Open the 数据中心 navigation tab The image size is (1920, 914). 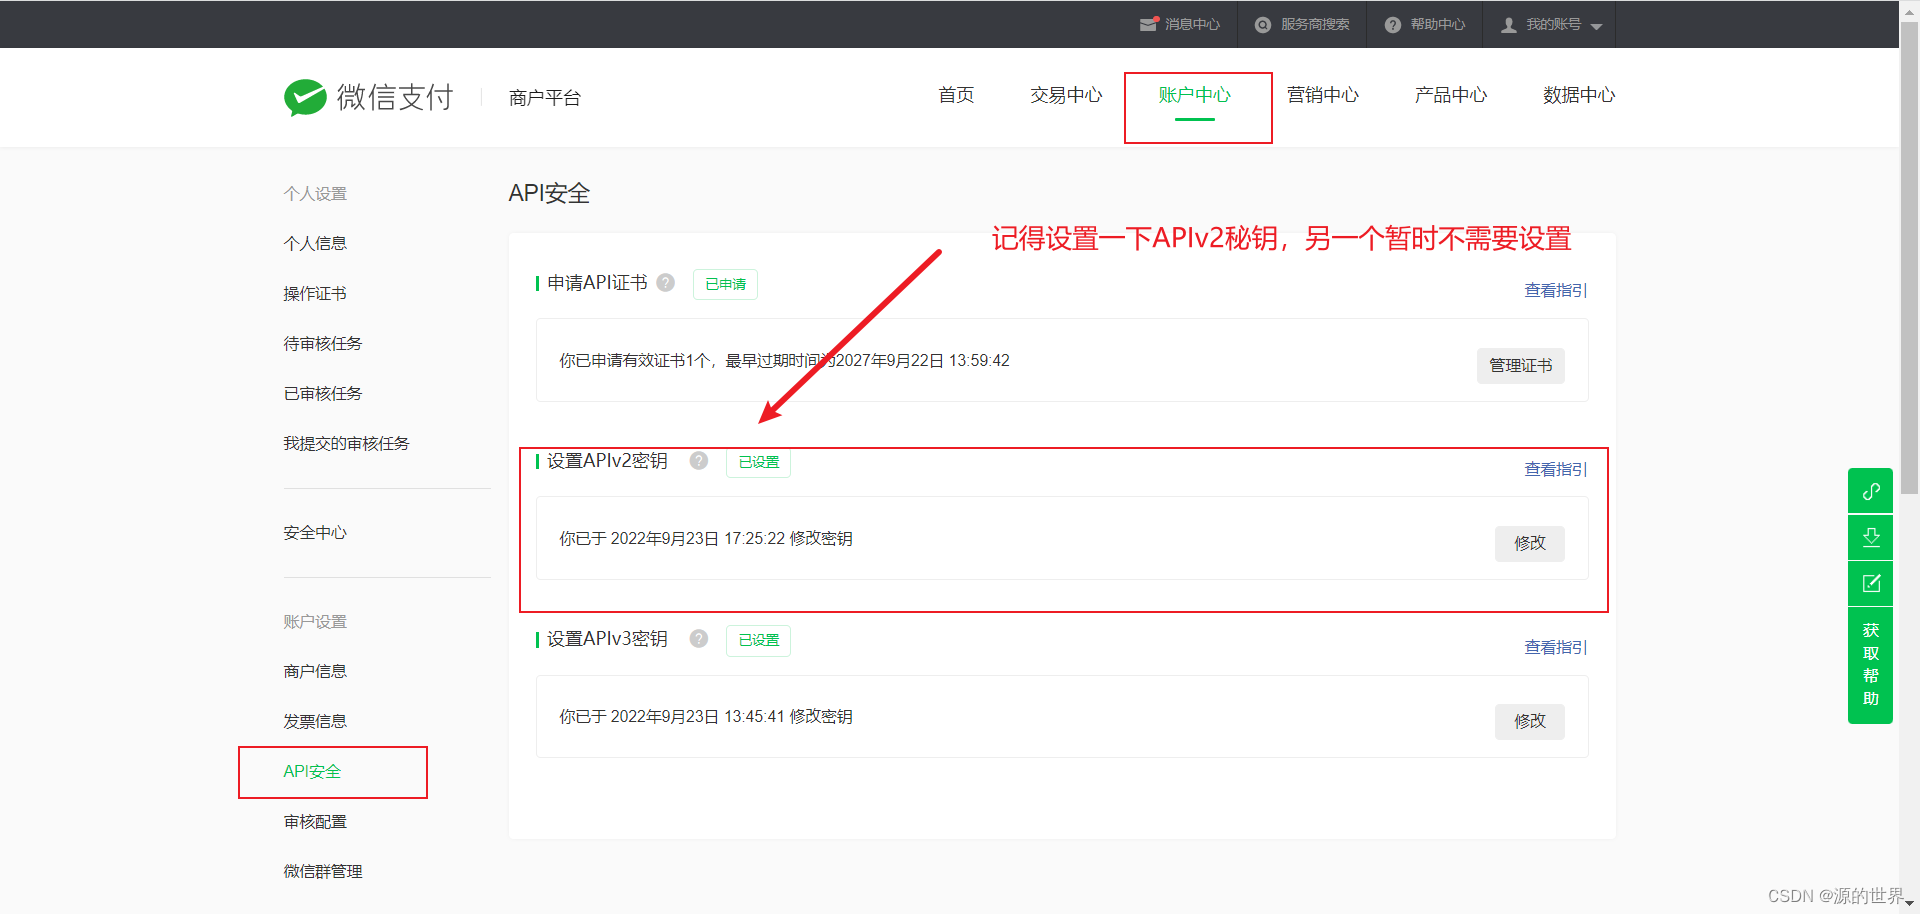(x=1579, y=95)
